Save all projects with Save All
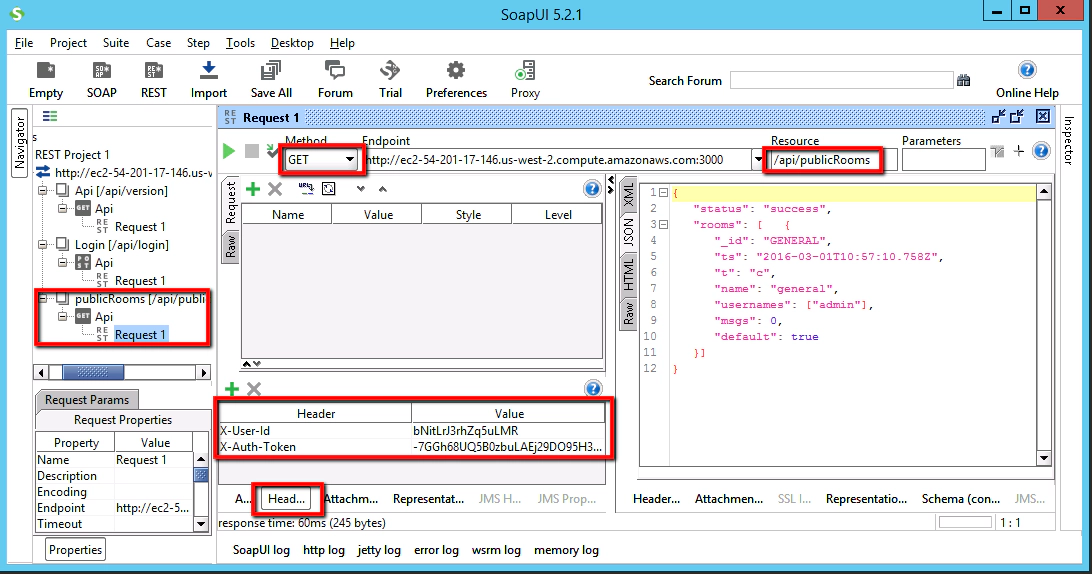The width and height of the screenshot is (1092, 574). click(x=271, y=80)
